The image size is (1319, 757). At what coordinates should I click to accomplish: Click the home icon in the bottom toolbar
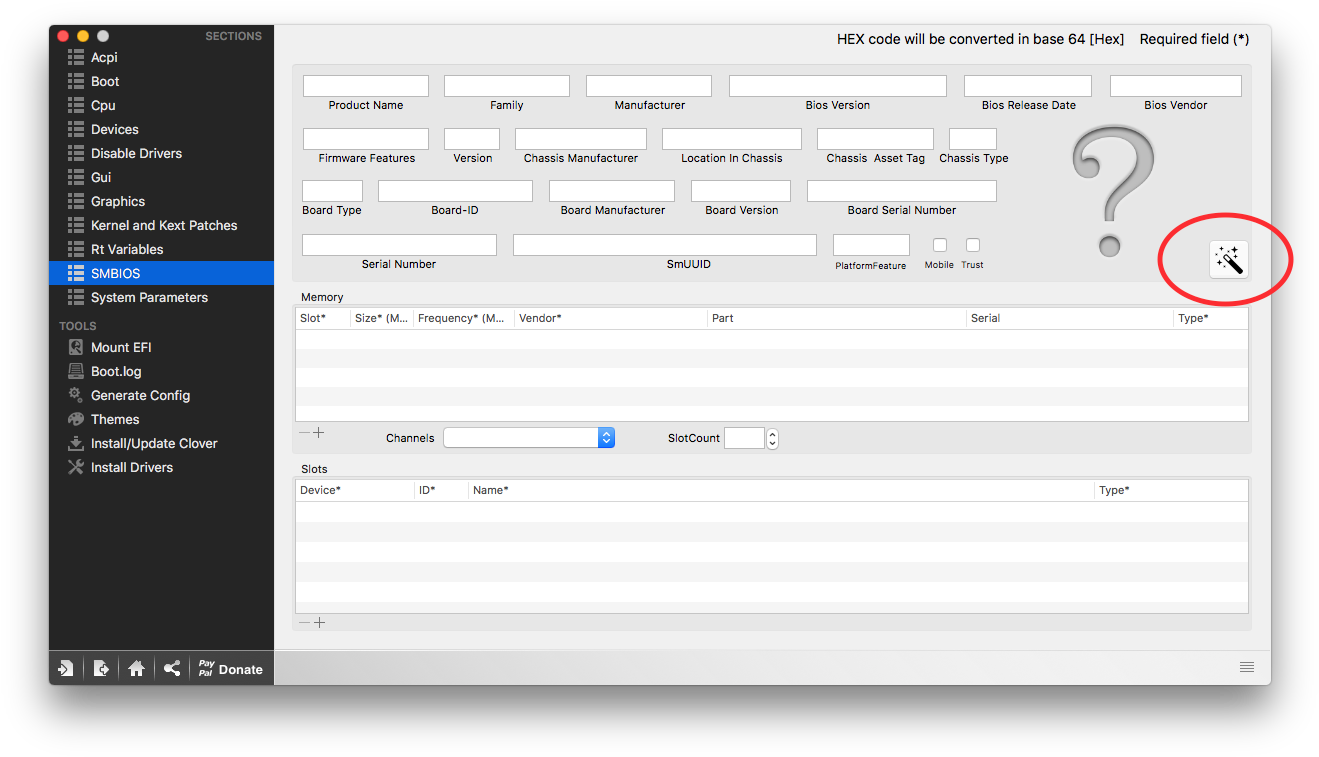(136, 667)
